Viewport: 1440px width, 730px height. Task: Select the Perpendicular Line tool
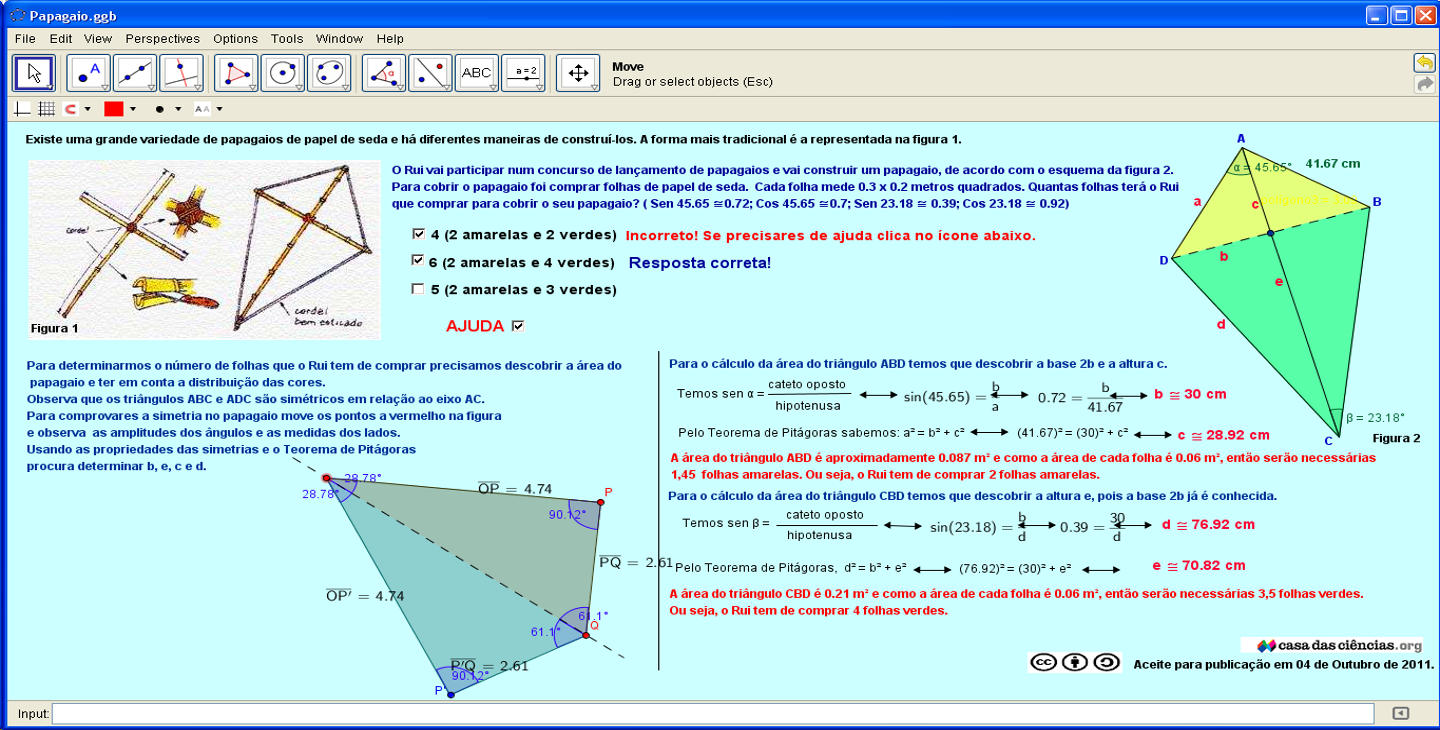pyautogui.click(x=181, y=73)
